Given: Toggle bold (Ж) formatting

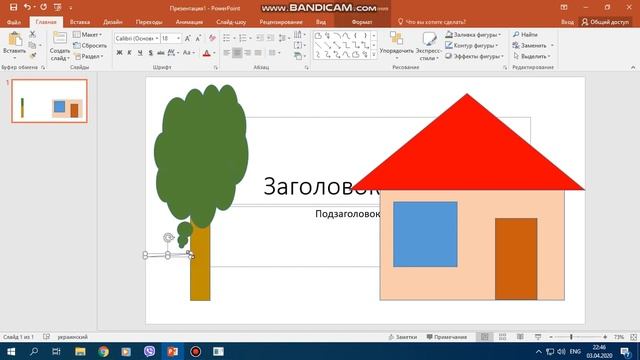Looking at the screenshot, I should (x=119, y=53).
